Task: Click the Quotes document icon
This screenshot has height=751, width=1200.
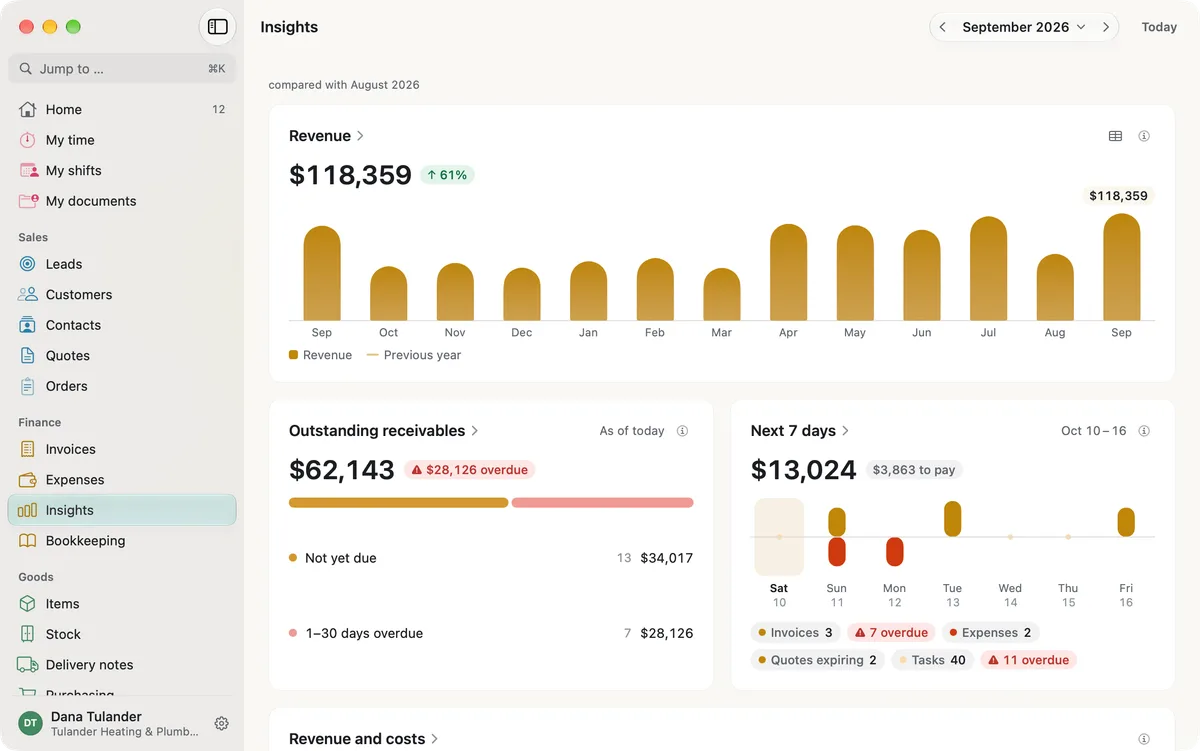Action: [x=28, y=355]
